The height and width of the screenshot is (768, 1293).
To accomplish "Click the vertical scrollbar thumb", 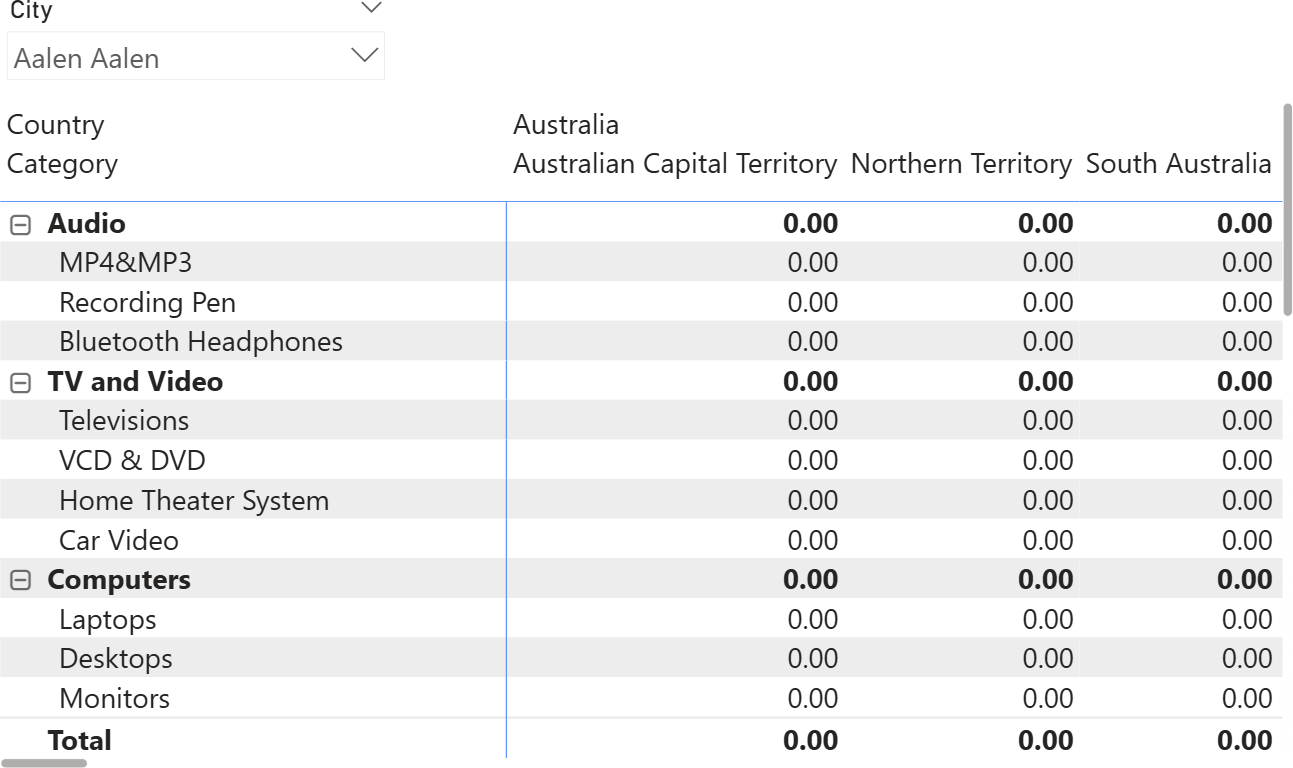I will [x=1287, y=210].
